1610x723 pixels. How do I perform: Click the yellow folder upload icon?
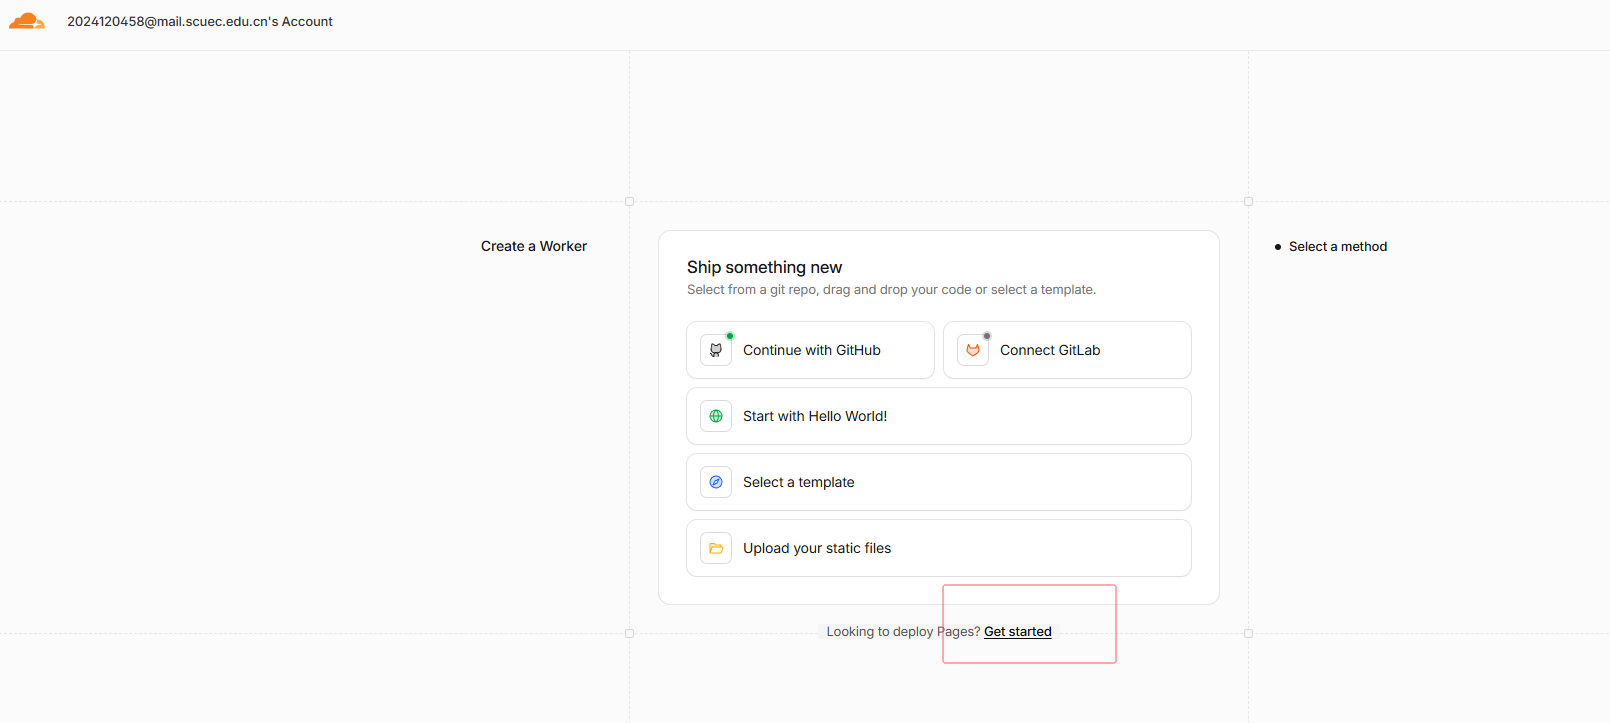[x=716, y=548]
